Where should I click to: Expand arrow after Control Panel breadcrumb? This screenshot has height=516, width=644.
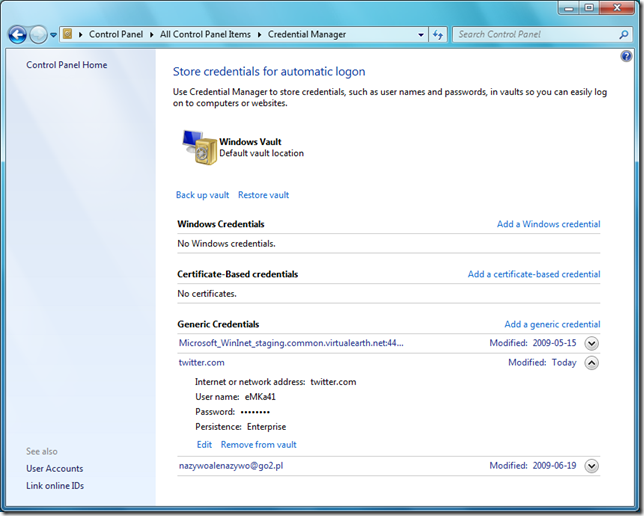tap(152, 35)
